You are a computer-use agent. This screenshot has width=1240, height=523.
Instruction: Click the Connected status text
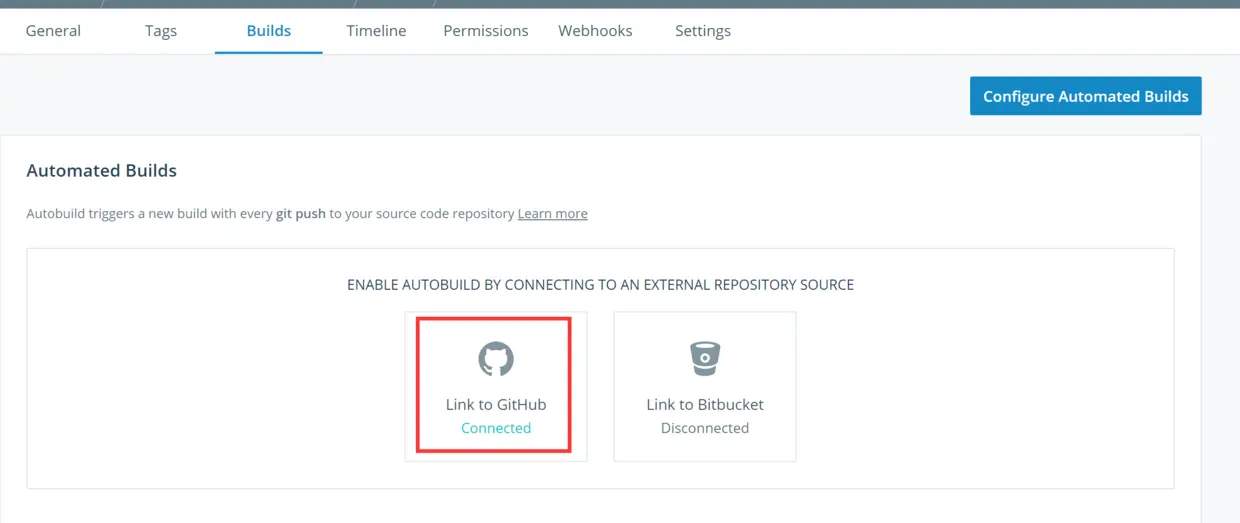tap(496, 428)
